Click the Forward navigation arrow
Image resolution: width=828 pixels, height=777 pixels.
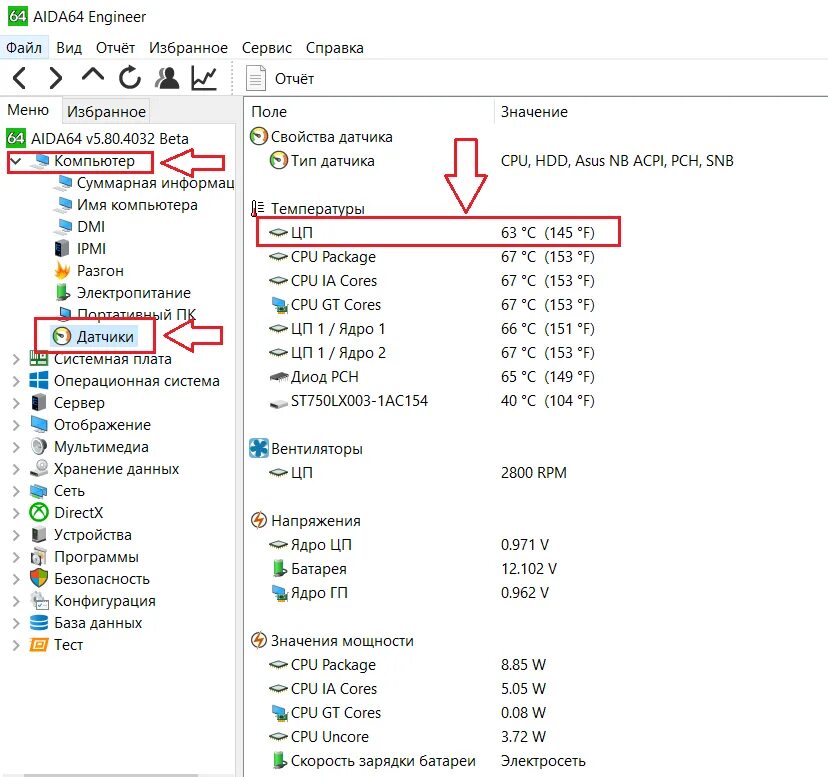coord(55,78)
